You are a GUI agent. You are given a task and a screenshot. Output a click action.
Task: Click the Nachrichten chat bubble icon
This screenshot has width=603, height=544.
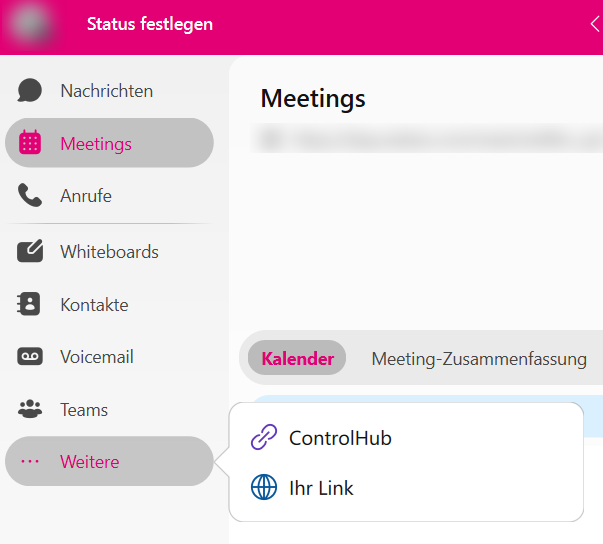(30, 91)
